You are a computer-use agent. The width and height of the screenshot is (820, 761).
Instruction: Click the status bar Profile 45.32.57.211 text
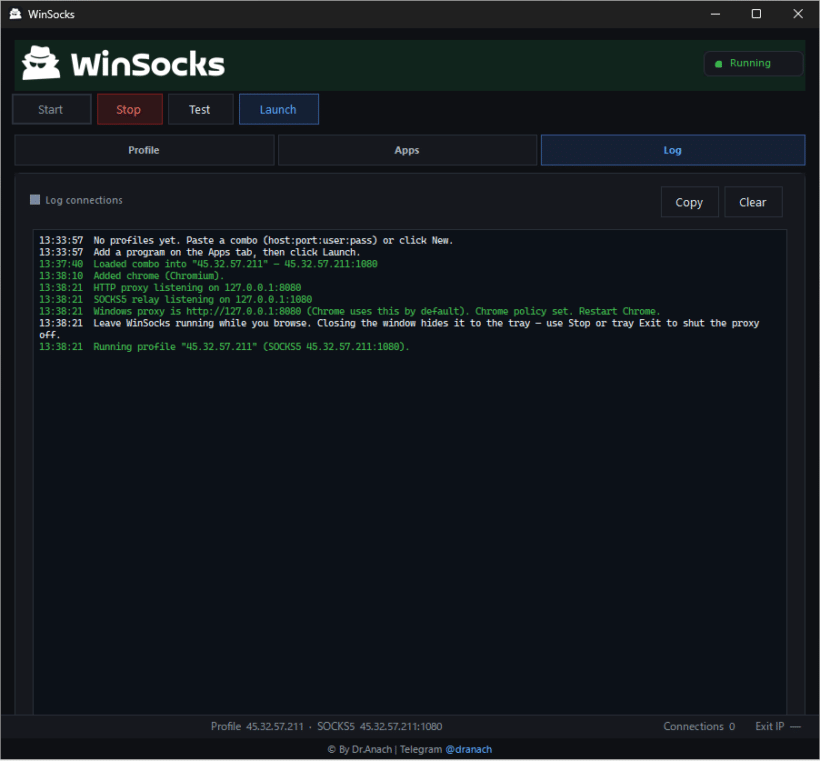click(257, 726)
